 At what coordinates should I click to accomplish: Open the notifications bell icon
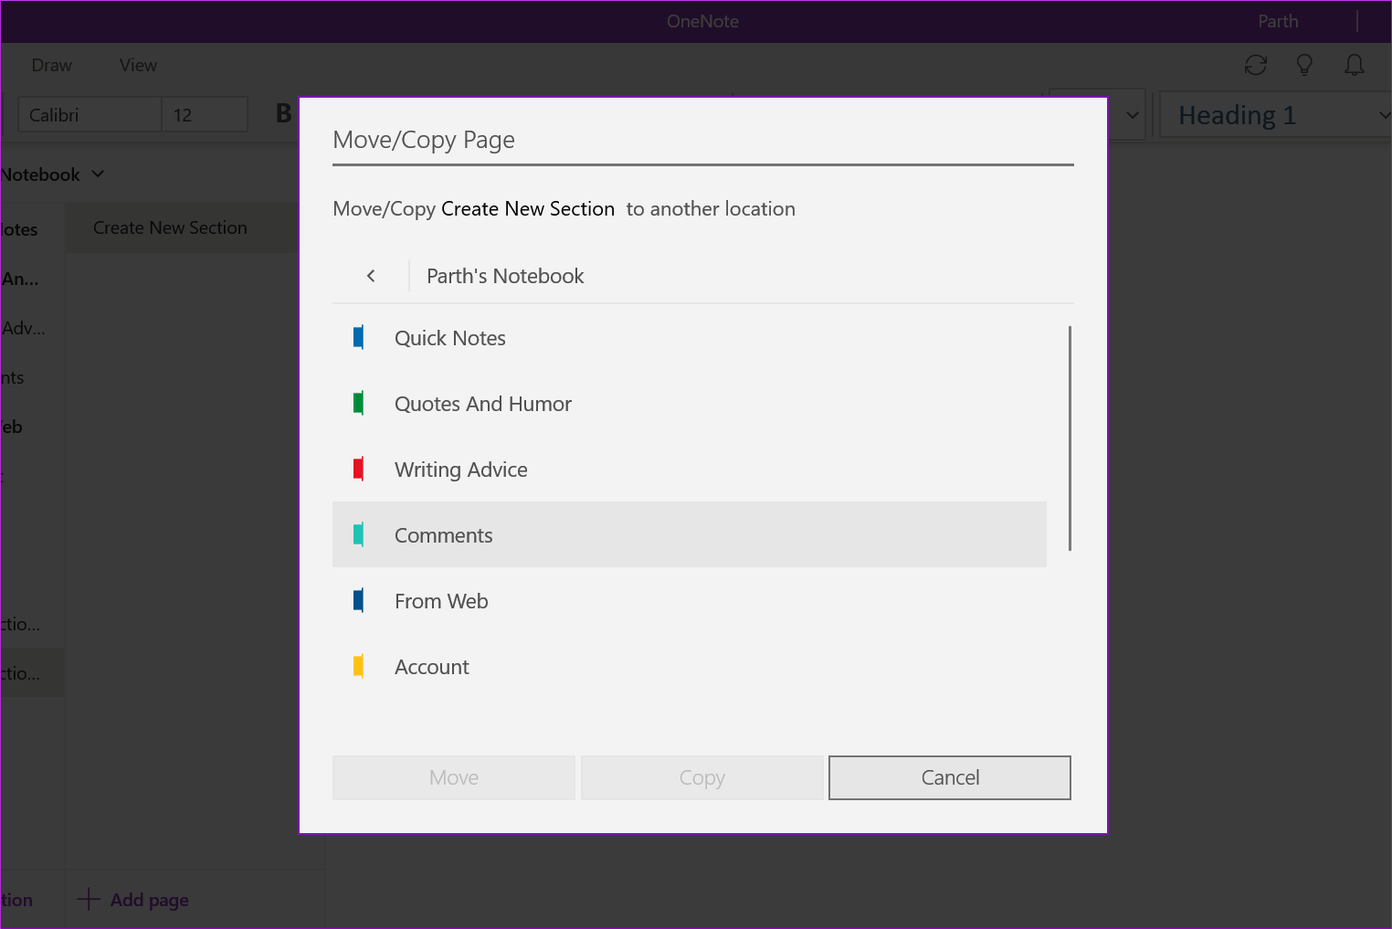[1354, 65]
